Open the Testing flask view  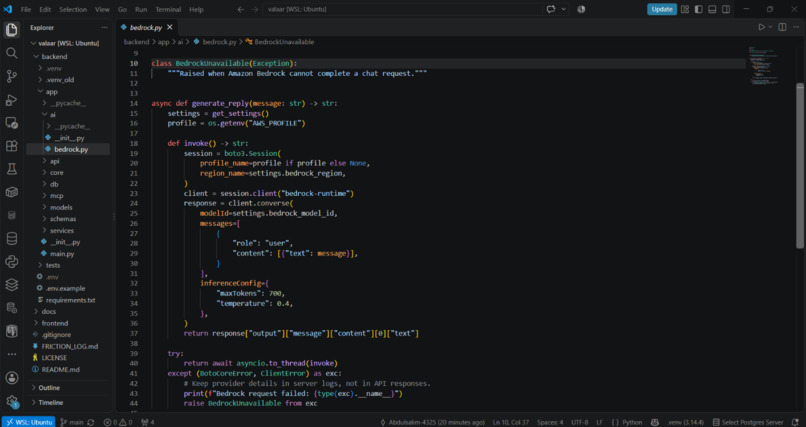11,169
